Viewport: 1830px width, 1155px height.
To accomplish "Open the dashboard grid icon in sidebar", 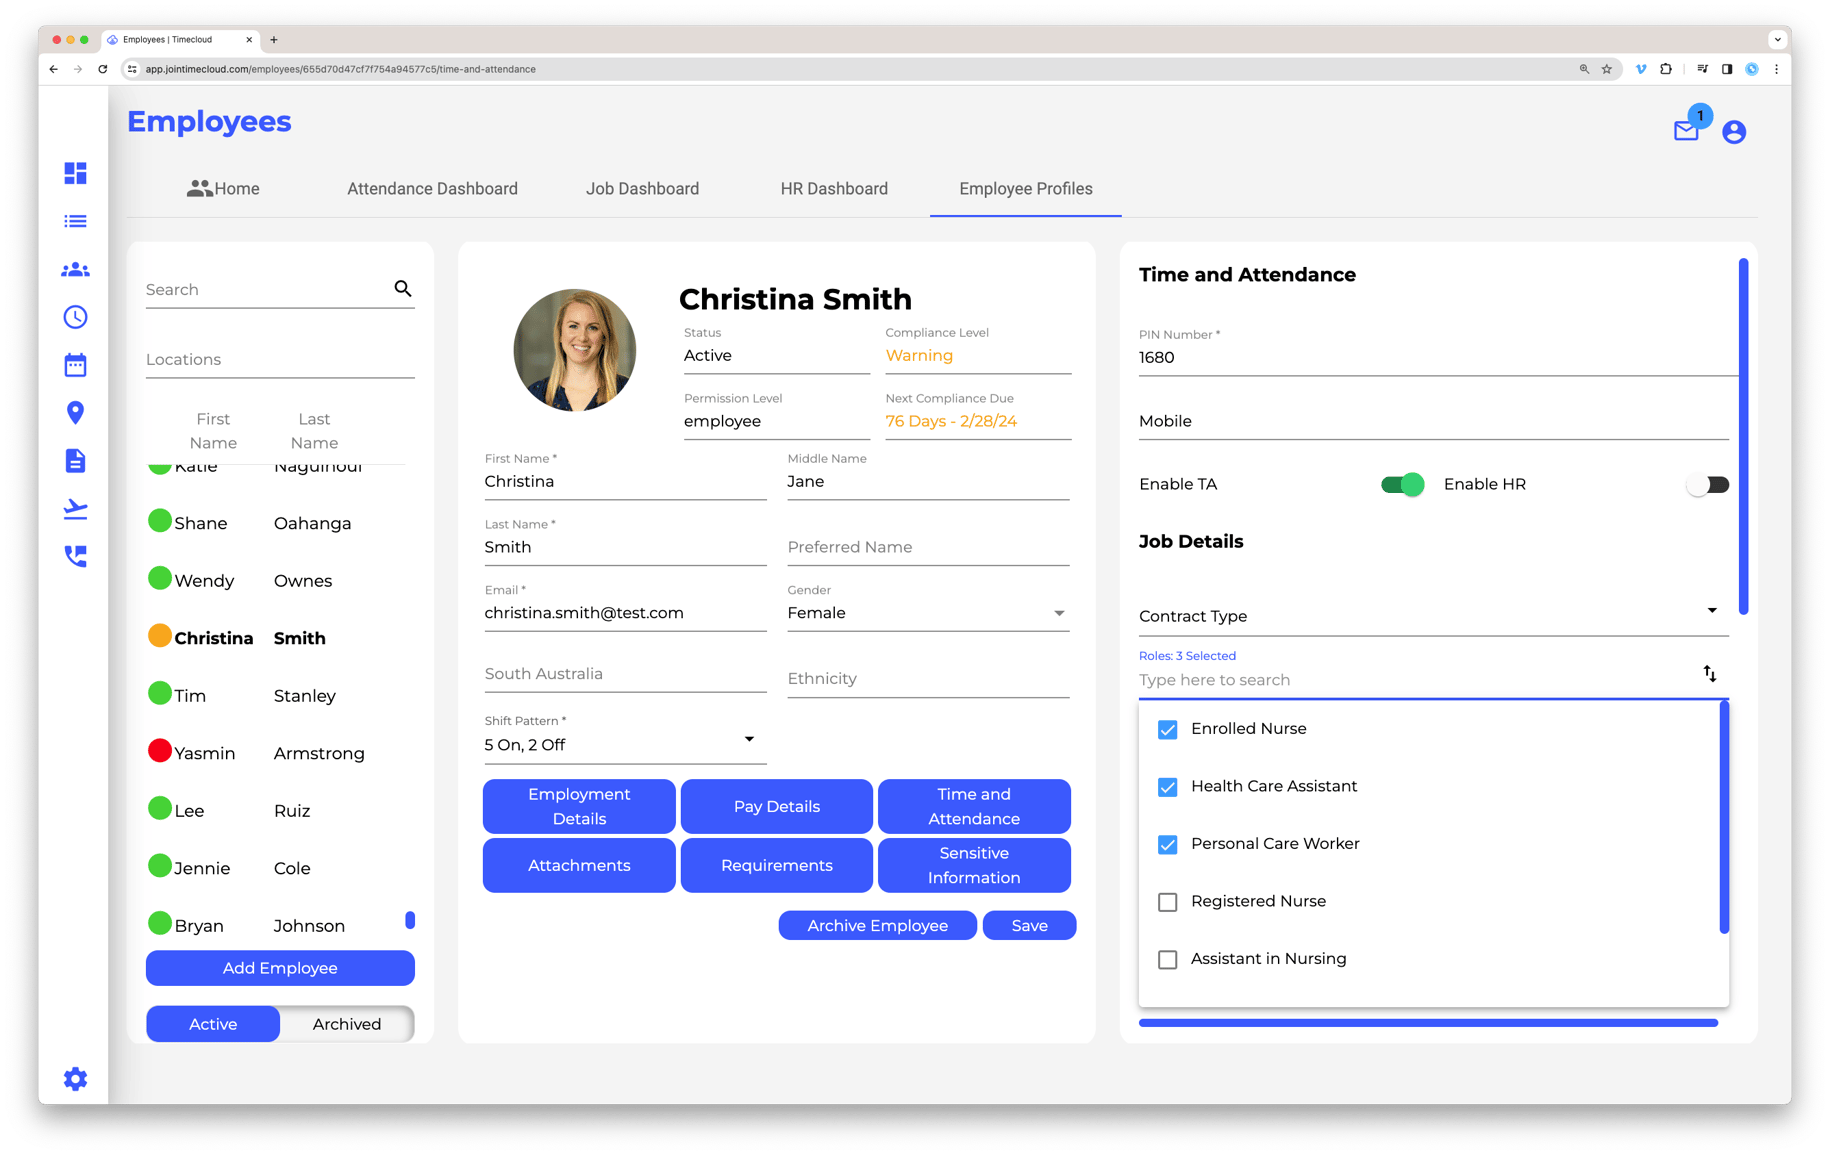I will [75, 173].
